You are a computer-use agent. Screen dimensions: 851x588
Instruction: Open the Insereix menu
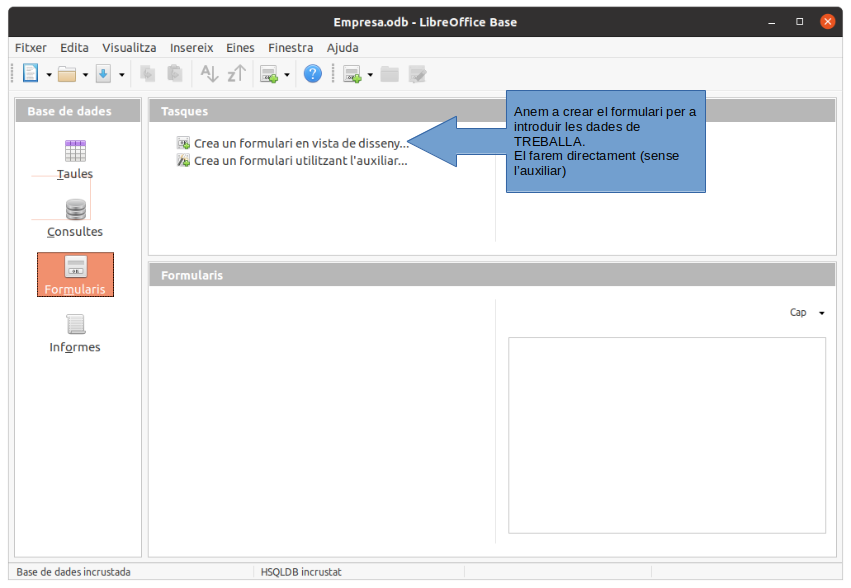(192, 48)
